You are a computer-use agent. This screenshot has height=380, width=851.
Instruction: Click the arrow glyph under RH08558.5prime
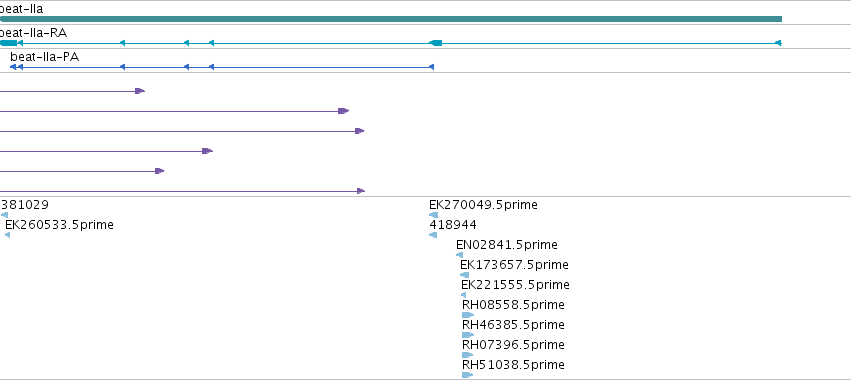point(468,315)
